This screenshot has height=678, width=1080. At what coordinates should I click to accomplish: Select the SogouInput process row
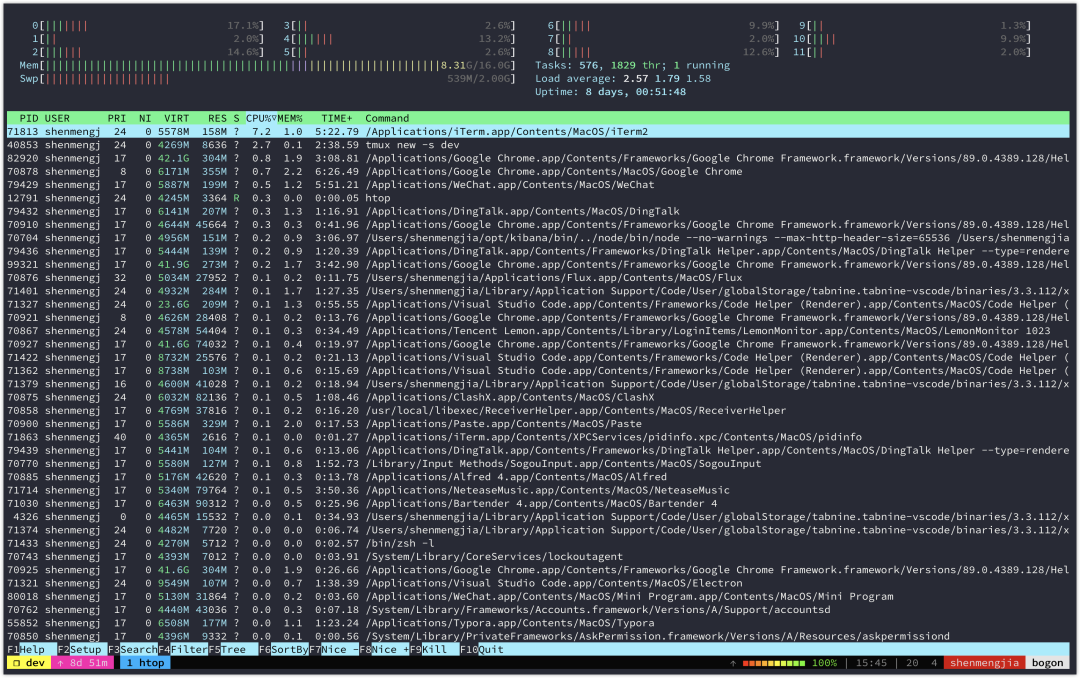click(538, 464)
